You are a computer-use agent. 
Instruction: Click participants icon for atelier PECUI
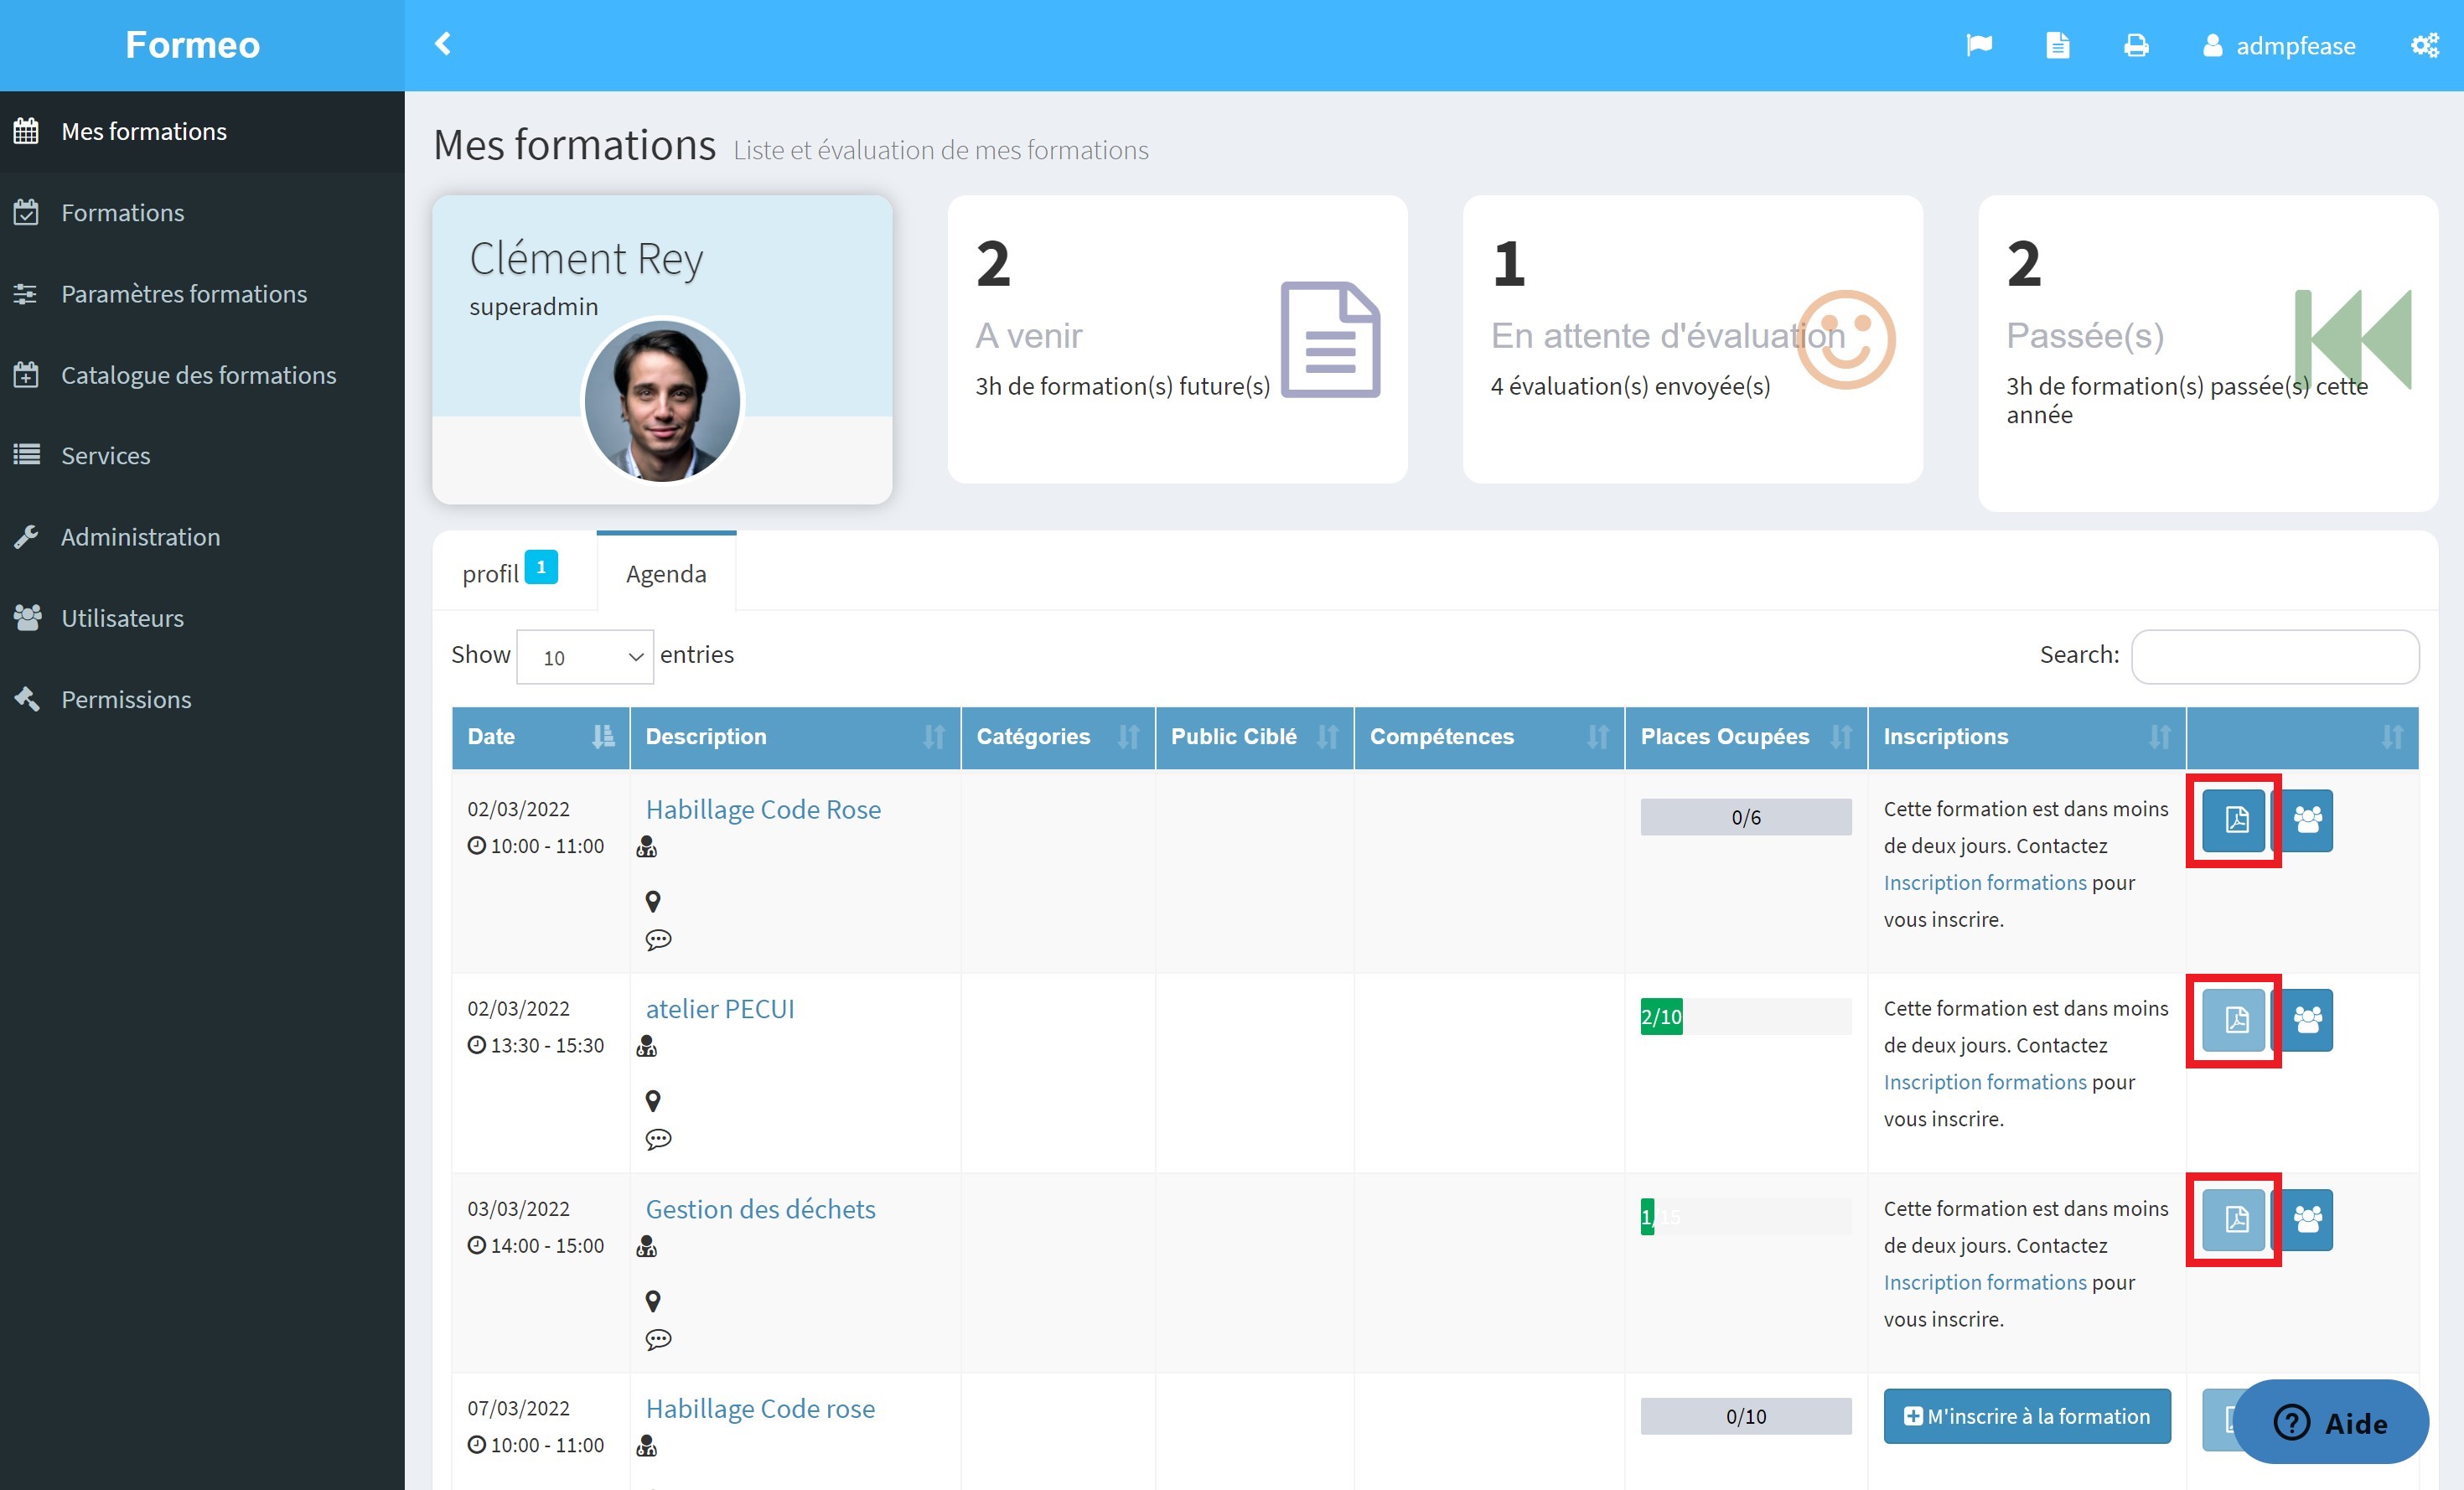tap(2307, 1020)
